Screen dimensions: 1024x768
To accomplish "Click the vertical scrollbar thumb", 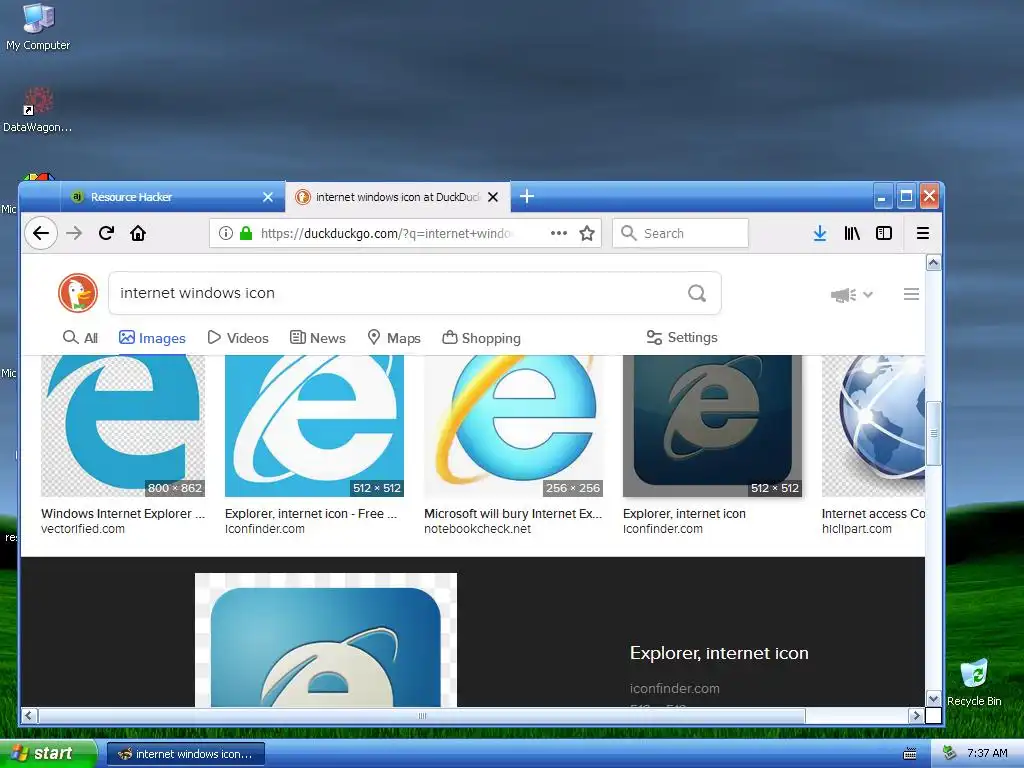I will coord(934,434).
